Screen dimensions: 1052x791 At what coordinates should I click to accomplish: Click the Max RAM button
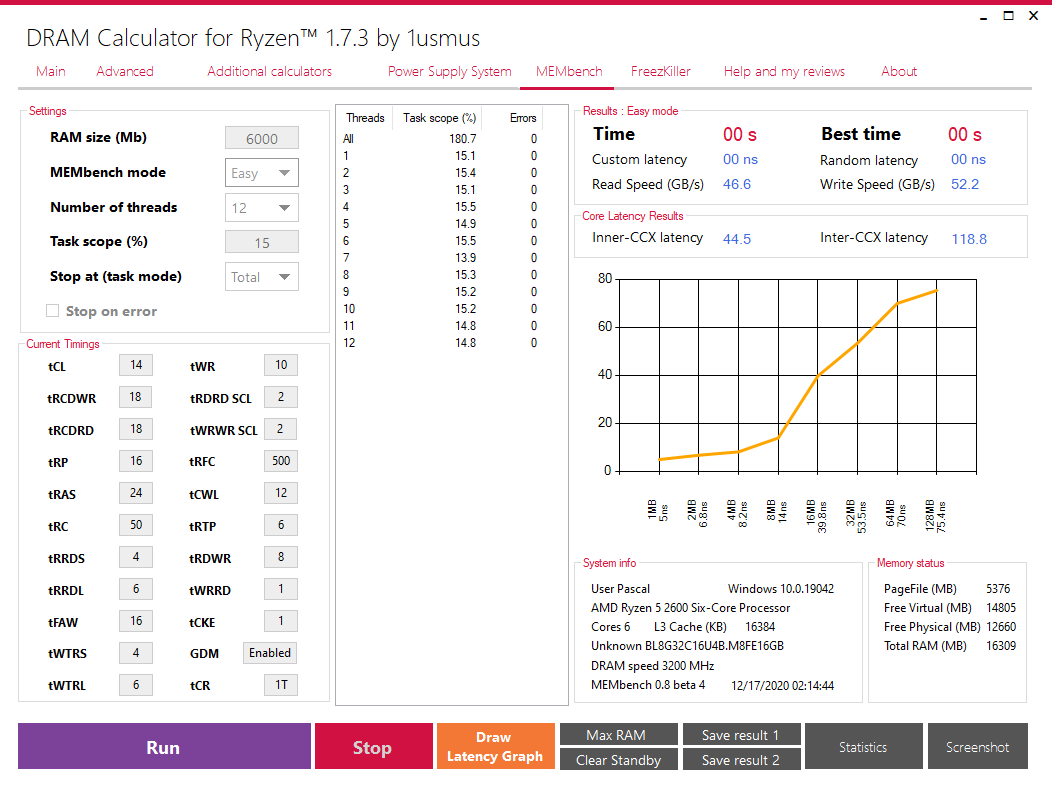coord(619,735)
